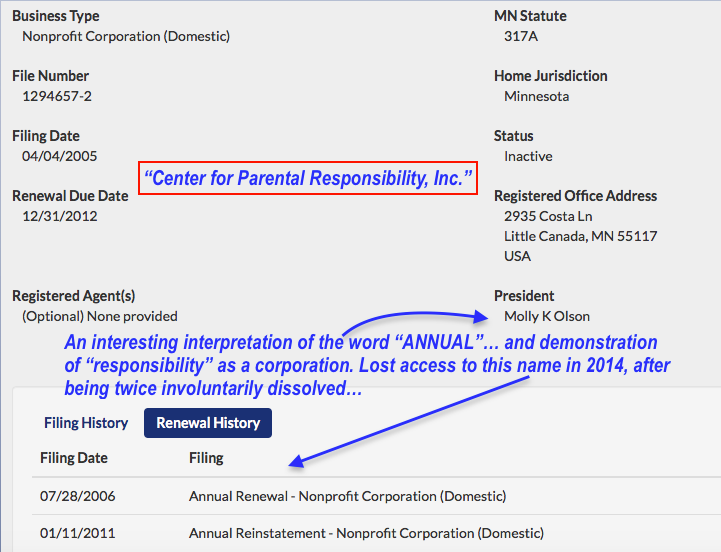The height and width of the screenshot is (552, 721).
Task: Click the 07/28/2006 Annual Renewal row
Action: 347,496
